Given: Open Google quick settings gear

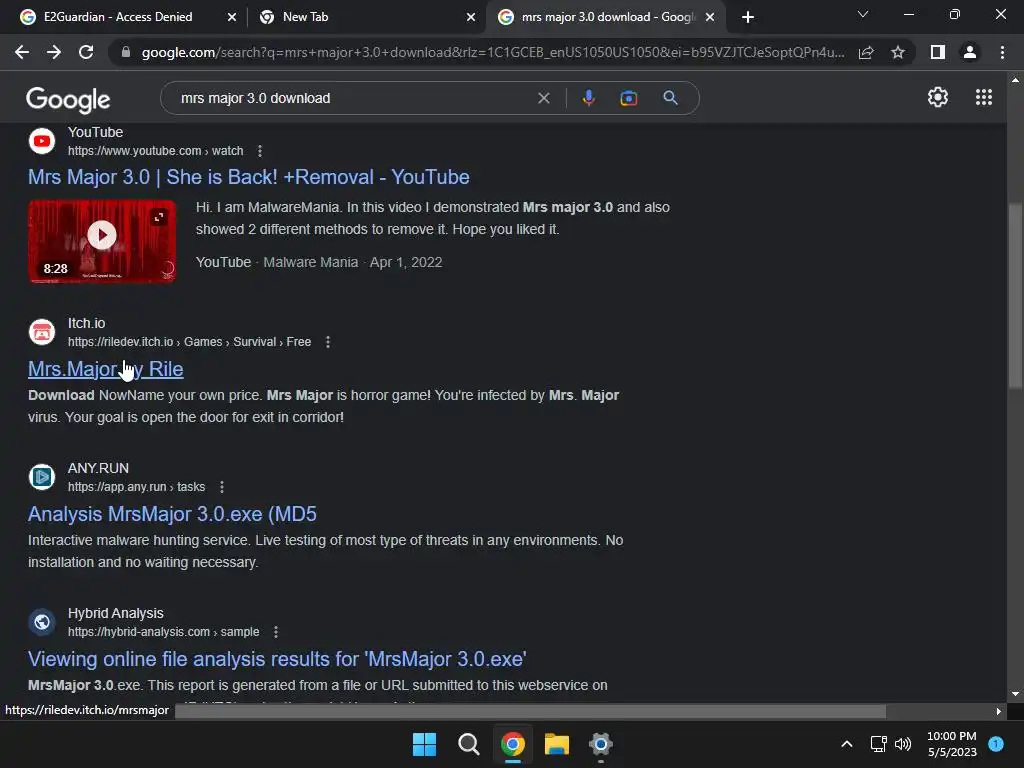Looking at the screenshot, I should pyautogui.click(x=938, y=97).
